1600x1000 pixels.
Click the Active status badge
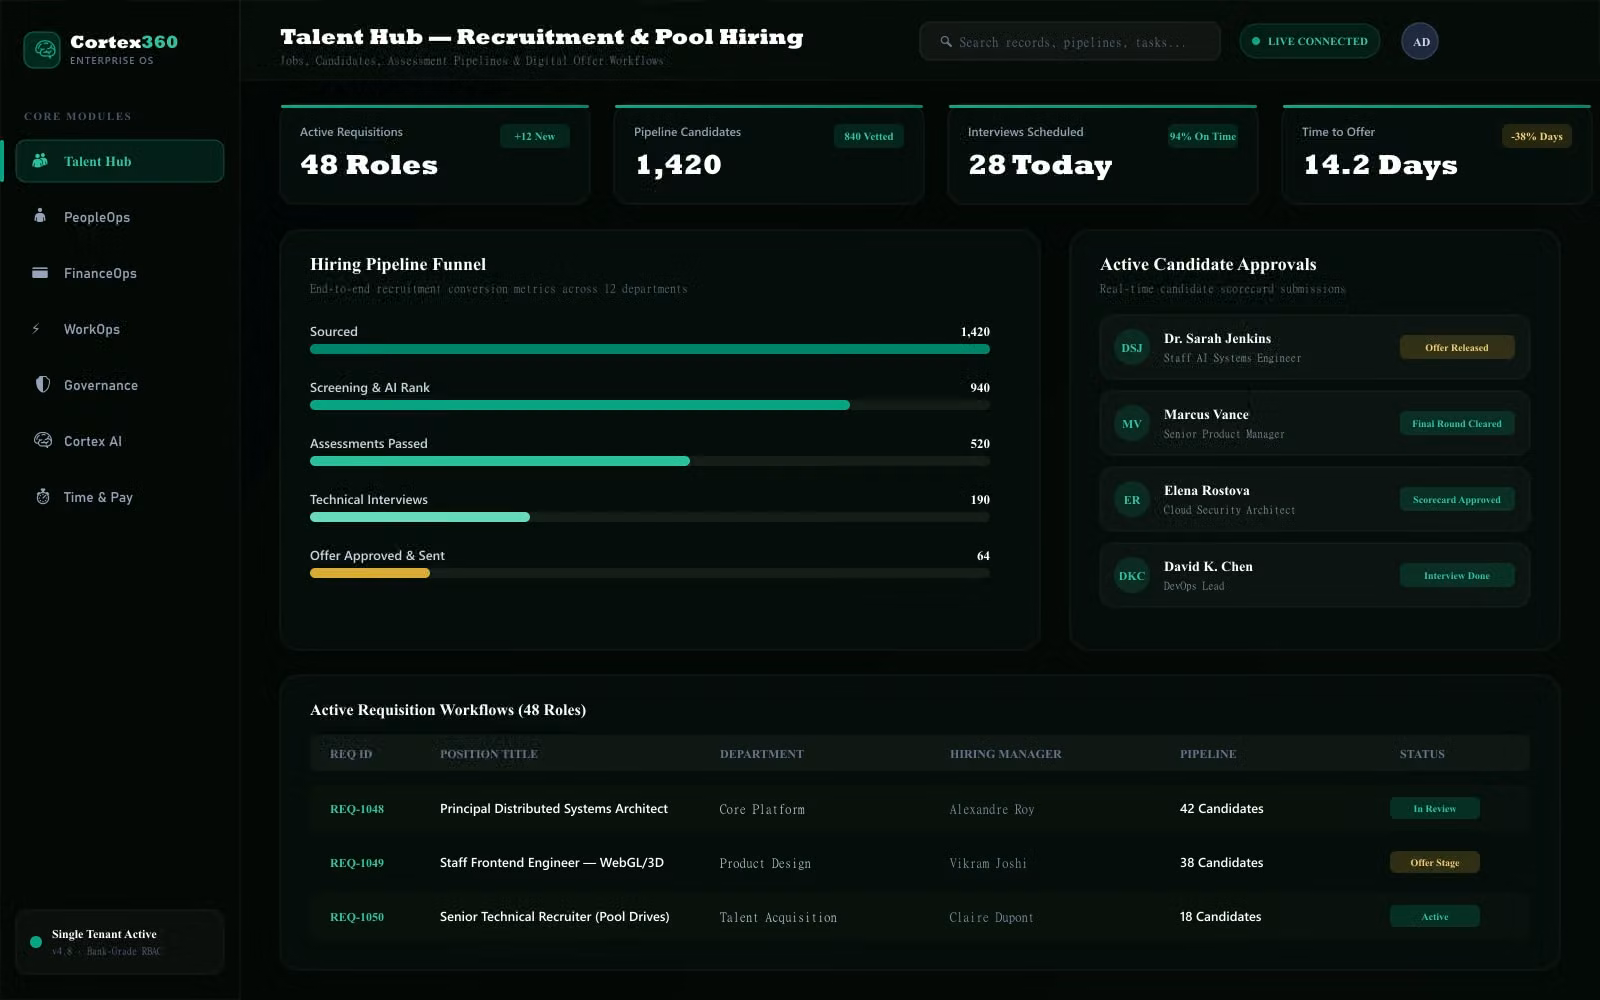(x=1435, y=916)
